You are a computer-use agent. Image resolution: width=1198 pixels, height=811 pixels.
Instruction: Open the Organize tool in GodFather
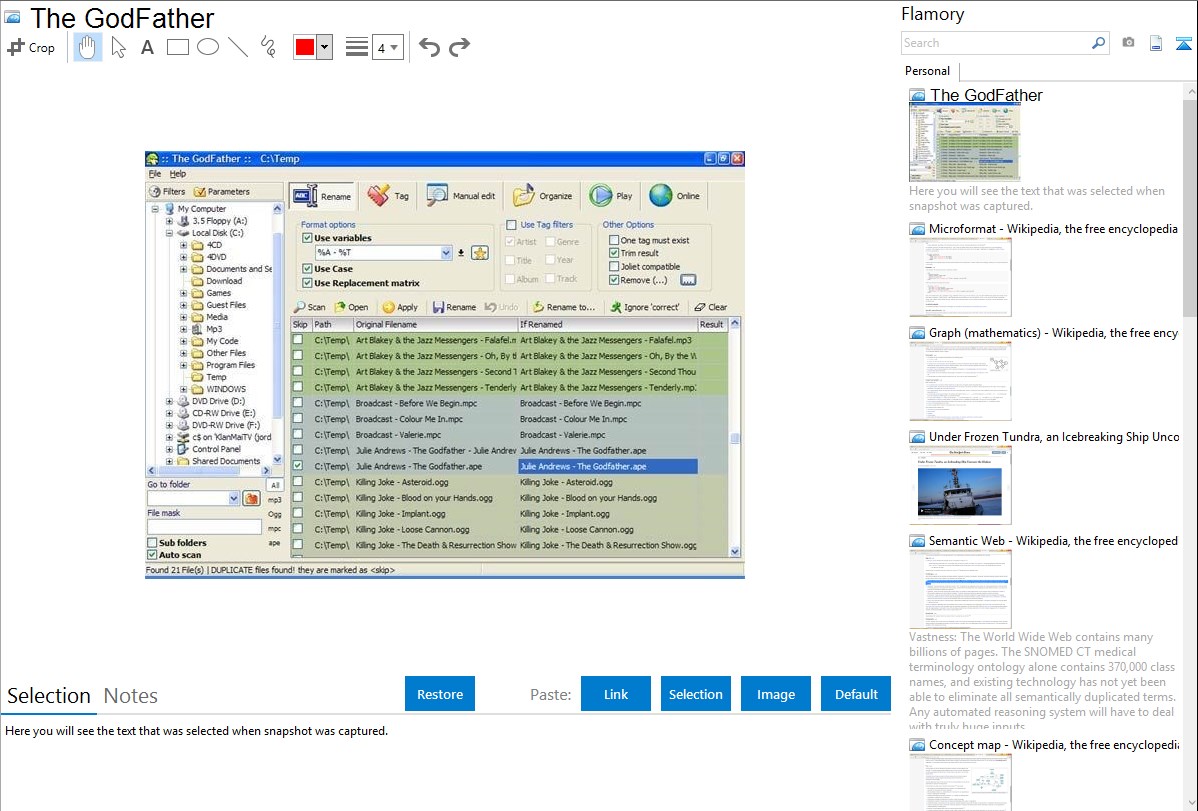(x=542, y=196)
